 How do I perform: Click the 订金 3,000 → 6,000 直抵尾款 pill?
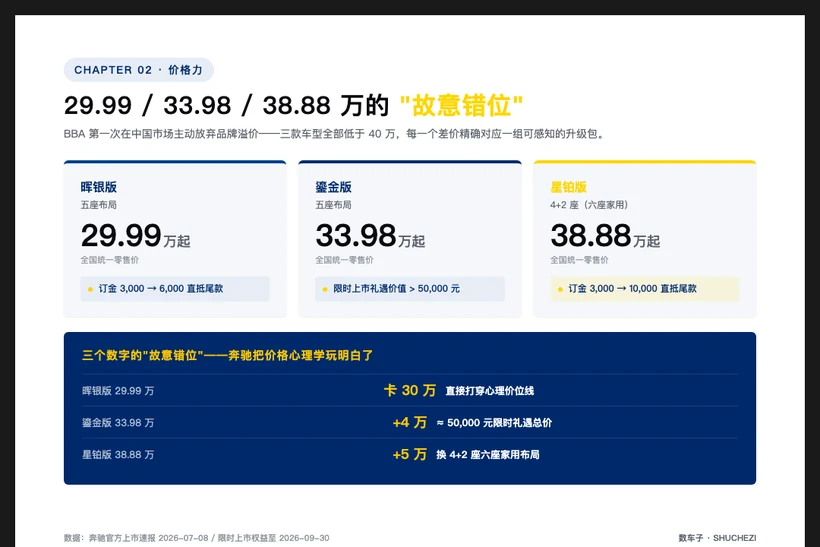pyautogui.click(x=175, y=289)
